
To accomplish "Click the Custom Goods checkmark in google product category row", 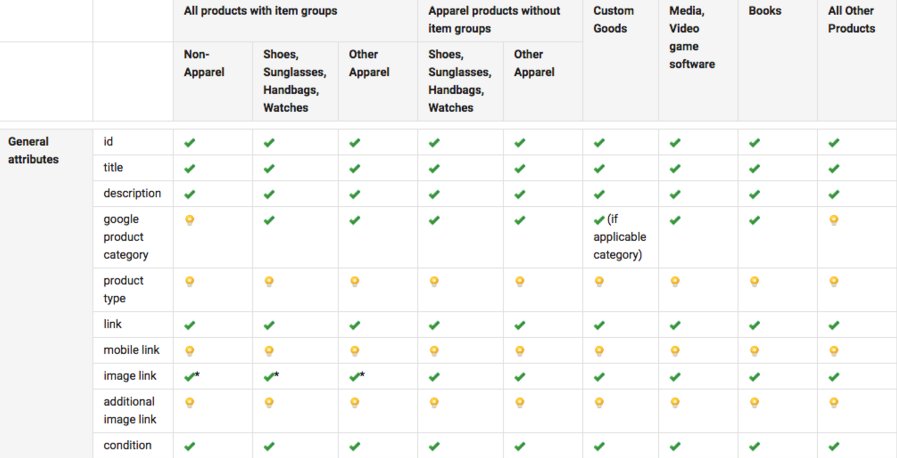I will pyautogui.click(x=599, y=220).
